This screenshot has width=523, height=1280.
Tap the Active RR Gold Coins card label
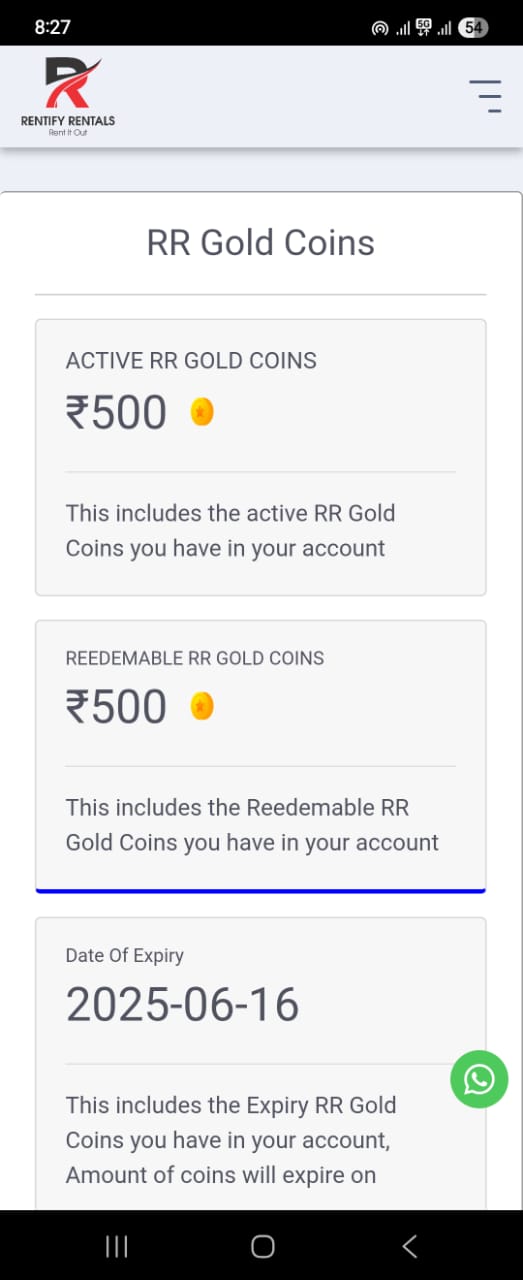[x=191, y=361]
